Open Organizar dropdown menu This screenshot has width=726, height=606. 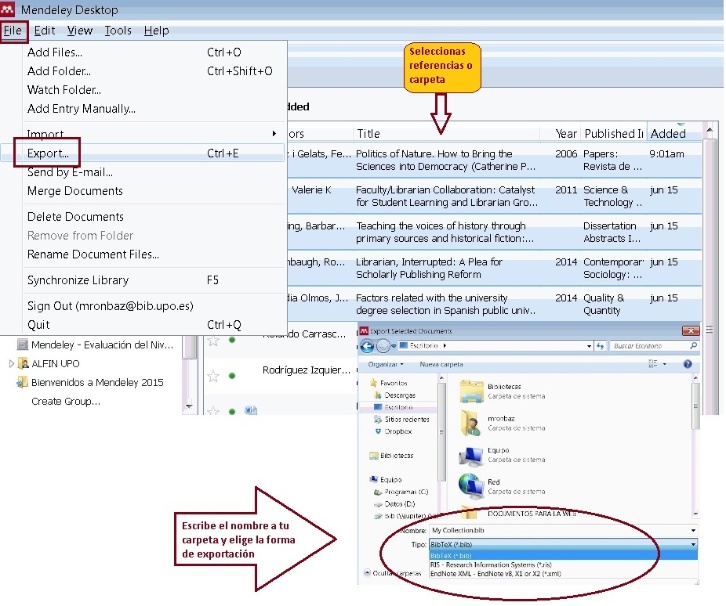pyautogui.click(x=385, y=364)
